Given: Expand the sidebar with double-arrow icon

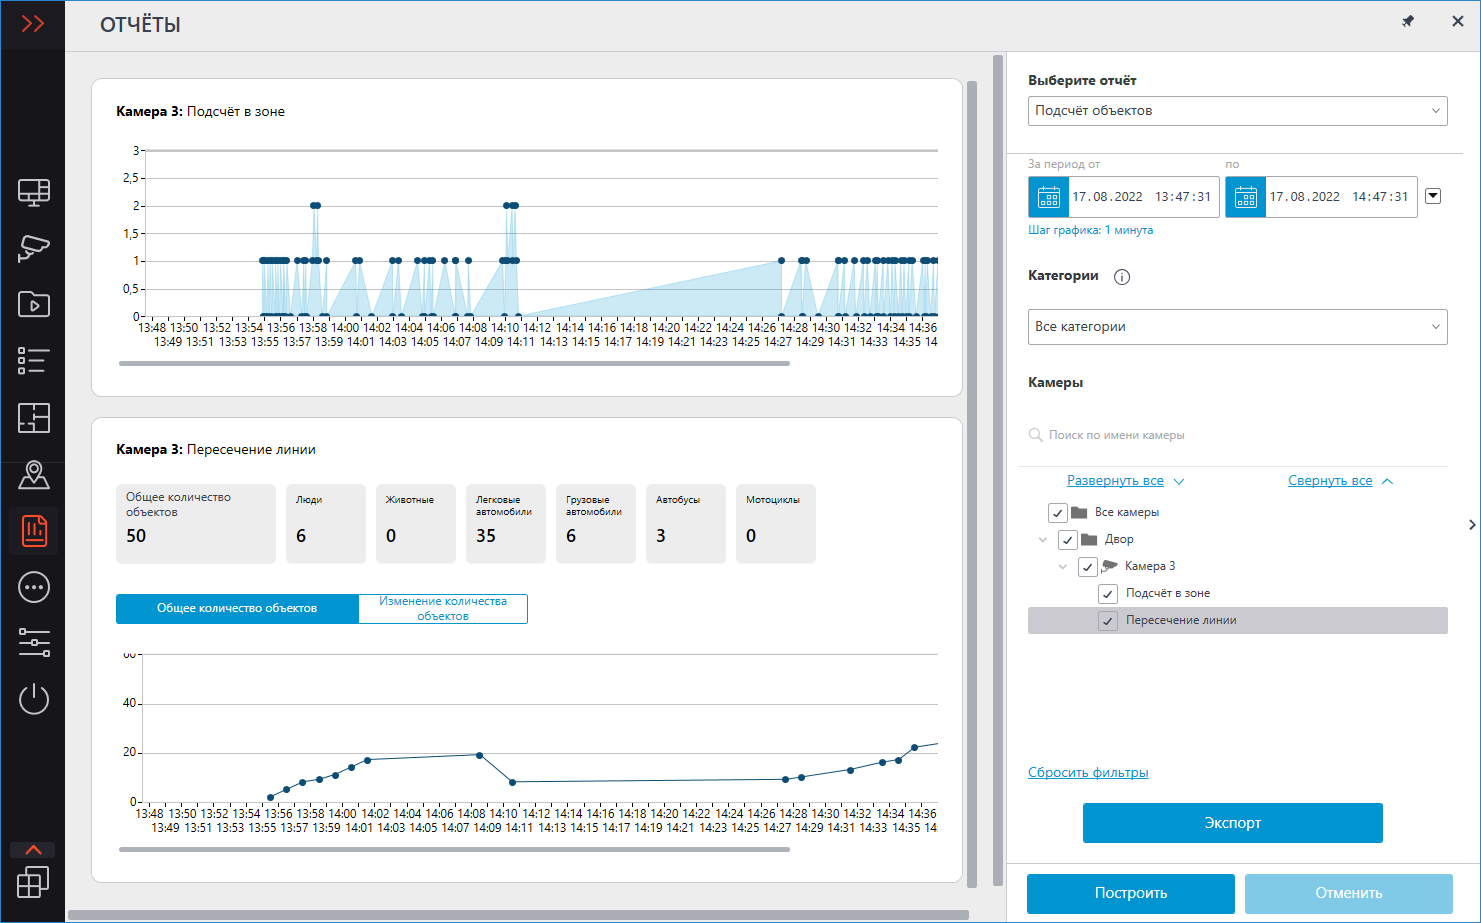Looking at the screenshot, I should [x=33, y=24].
